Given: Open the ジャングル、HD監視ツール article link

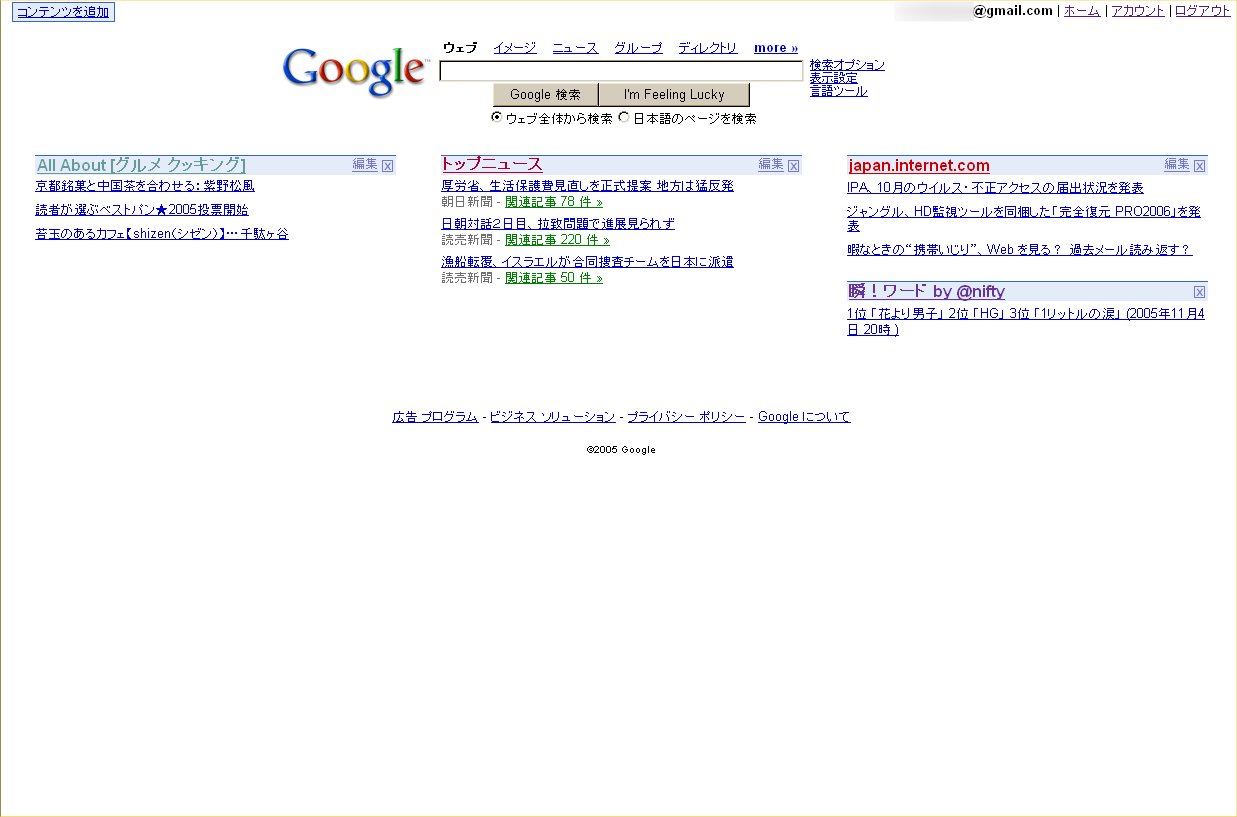Looking at the screenshot, I should (x=1024, y=218).
